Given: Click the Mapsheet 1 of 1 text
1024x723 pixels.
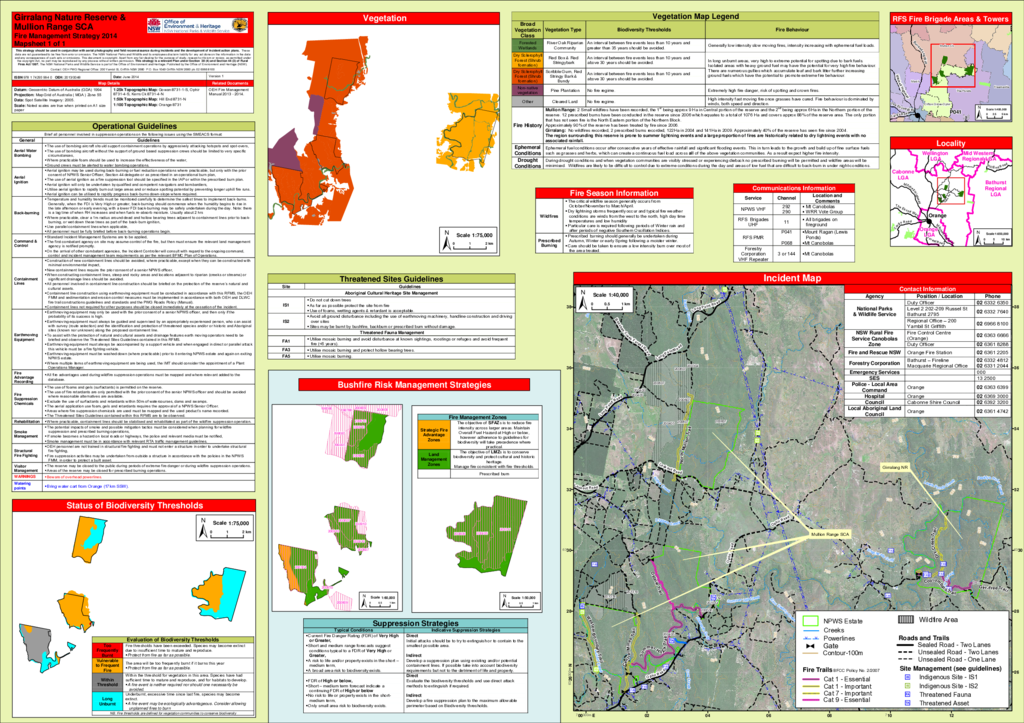Looking at the screenshot, I should (x=41, y=43).
